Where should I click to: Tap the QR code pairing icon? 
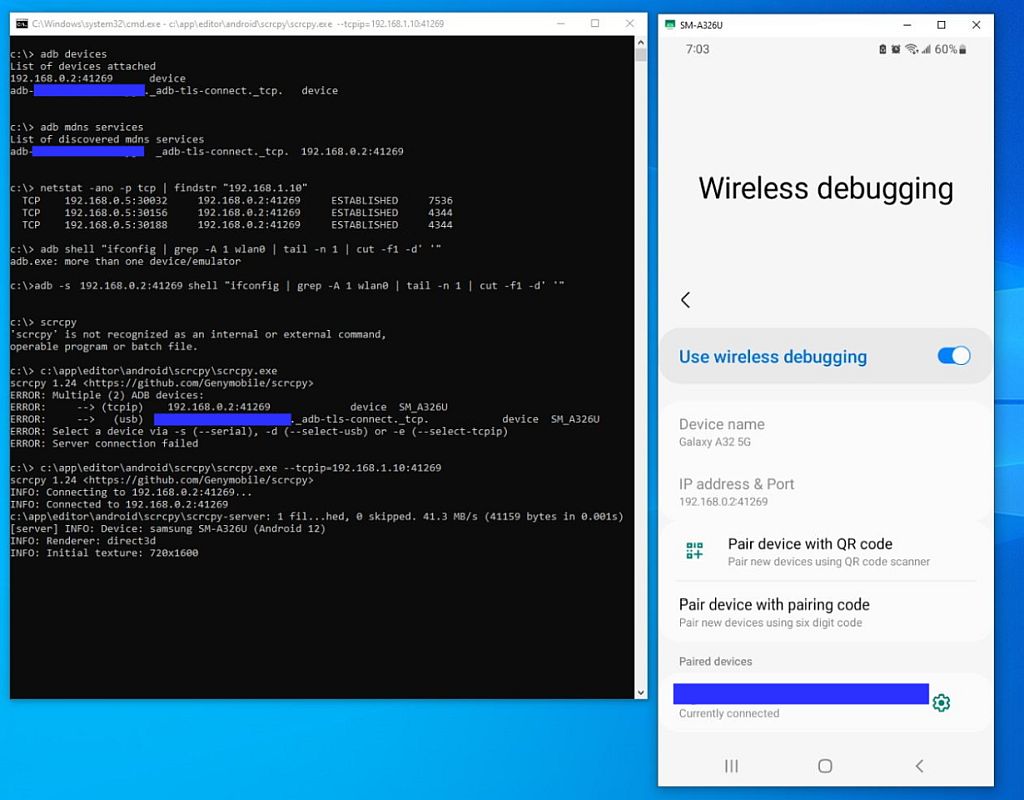pos(694,551)
